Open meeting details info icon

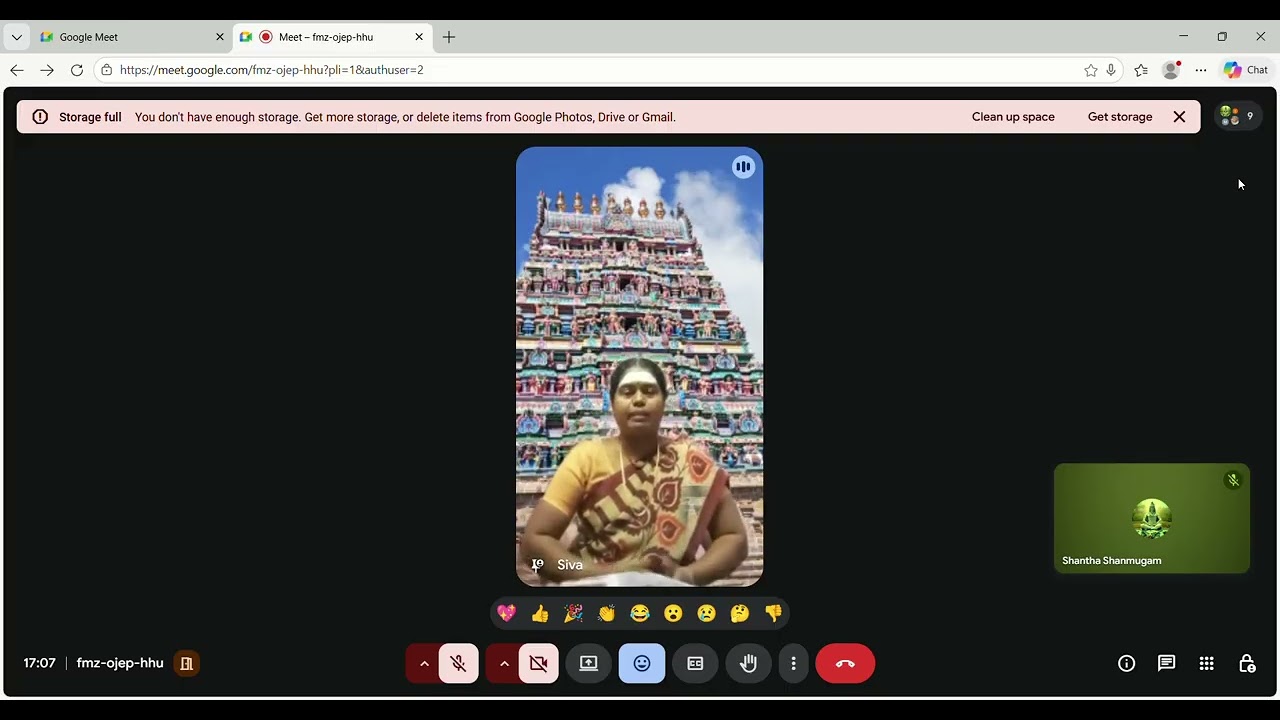[1126, 663]
